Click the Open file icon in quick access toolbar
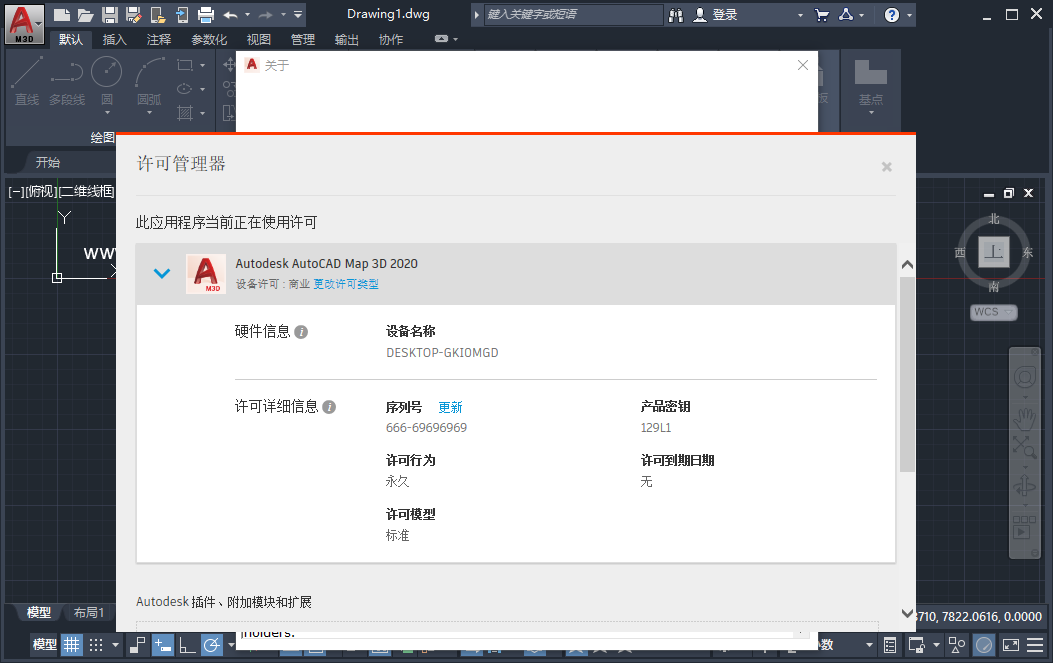The height and width of the screenshot is (663, 1053). [x=86, y=14]
